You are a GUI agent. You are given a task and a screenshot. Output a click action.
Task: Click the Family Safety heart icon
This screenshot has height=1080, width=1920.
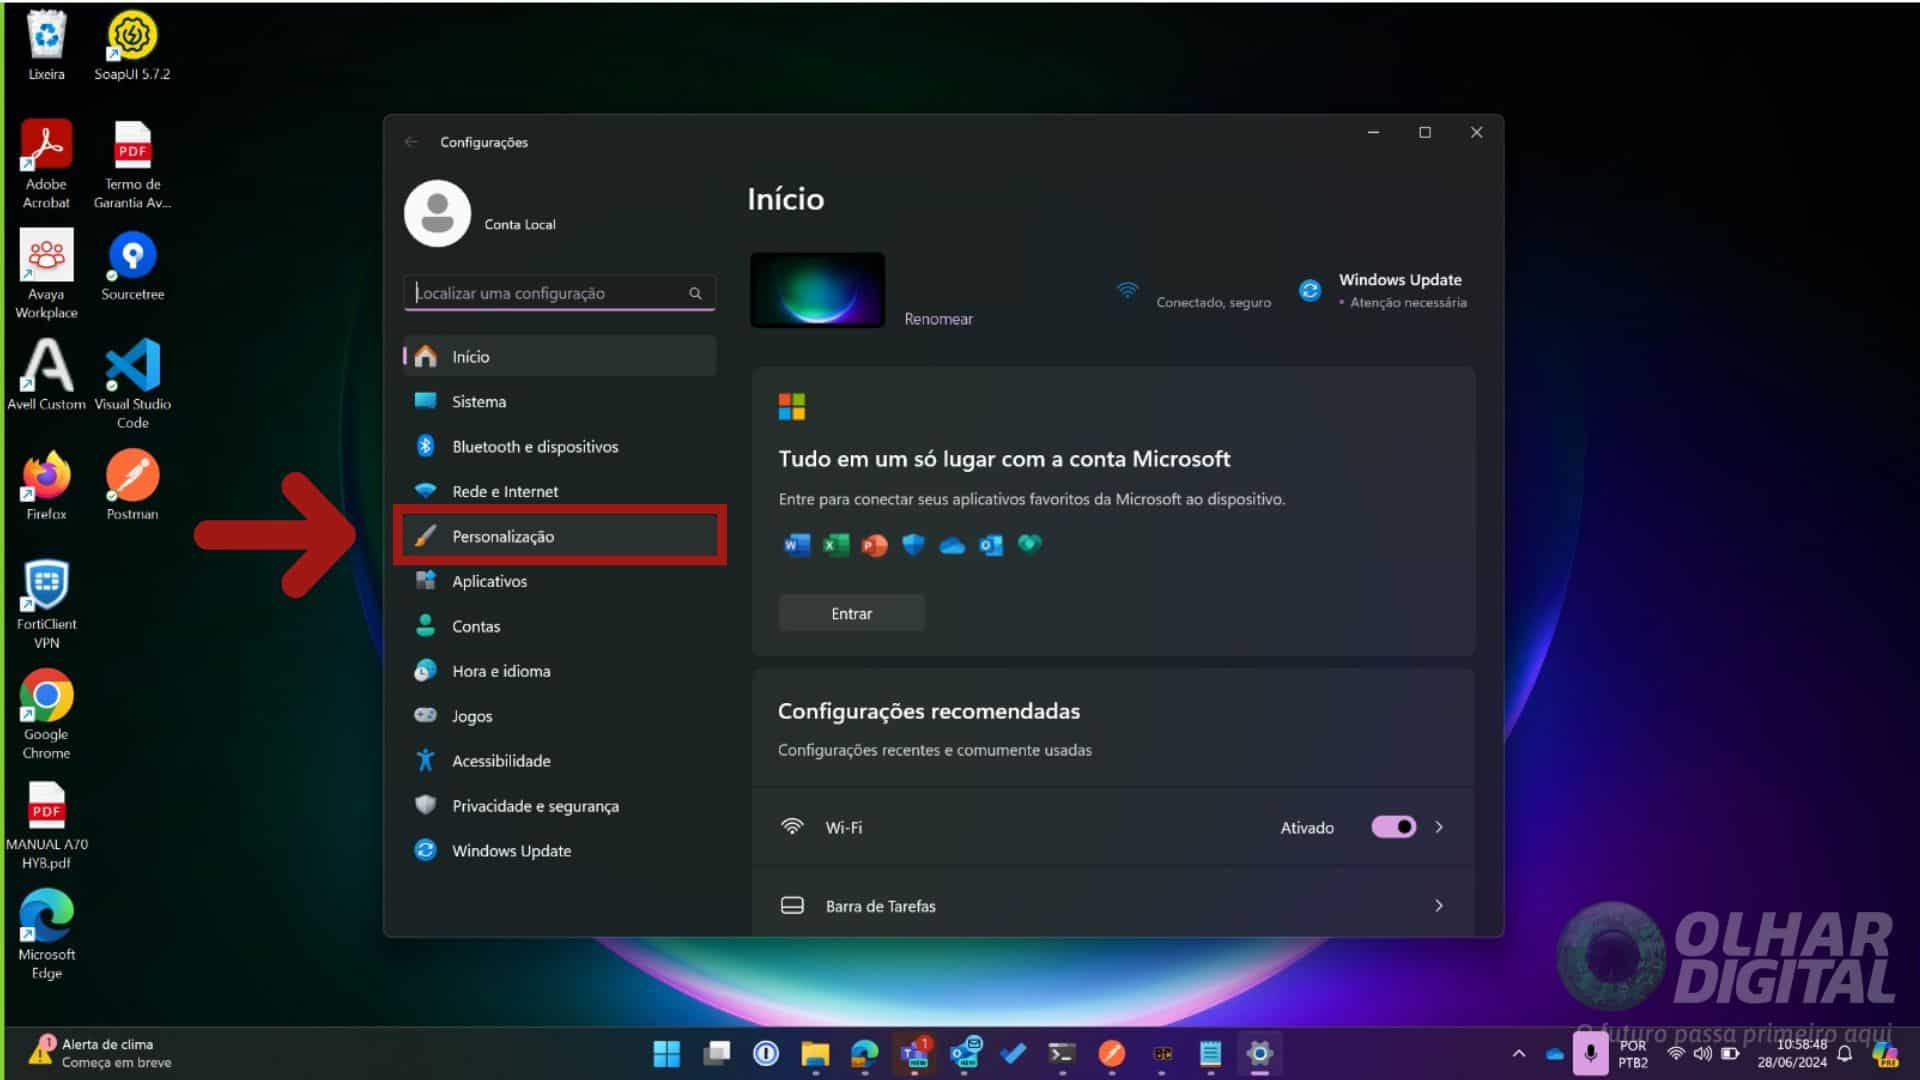click(x=1029, y=543)
